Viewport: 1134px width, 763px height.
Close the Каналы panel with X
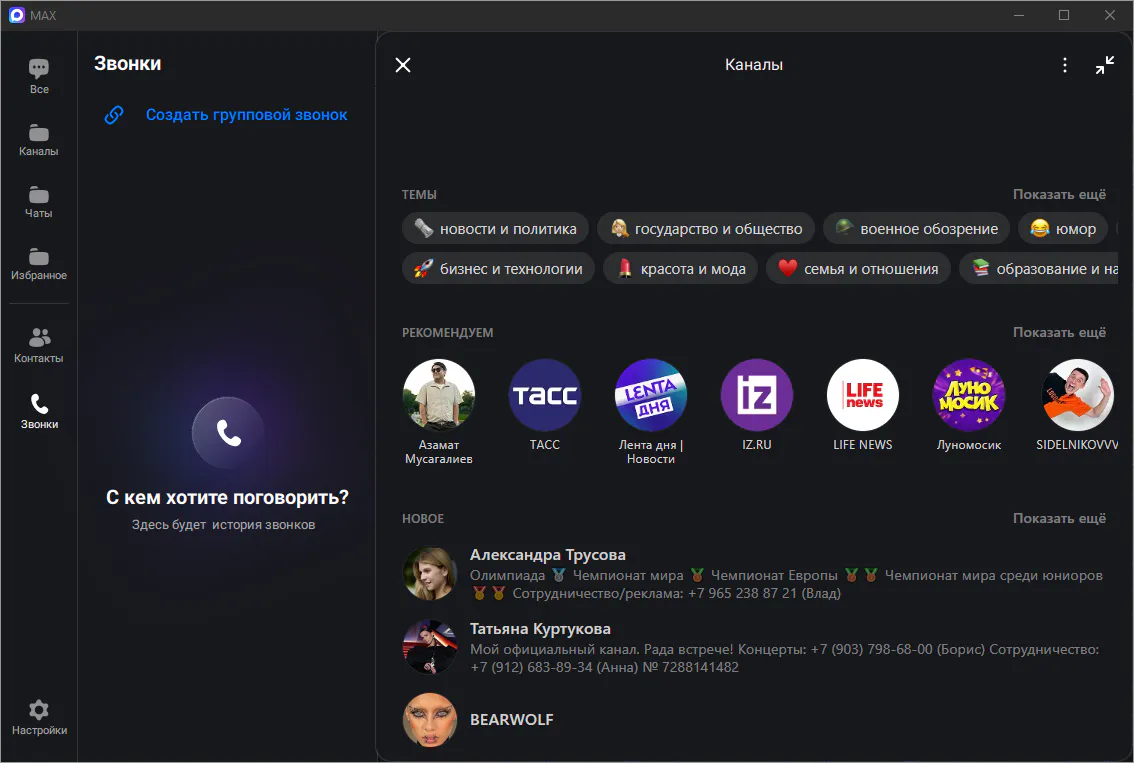point(403,65)
